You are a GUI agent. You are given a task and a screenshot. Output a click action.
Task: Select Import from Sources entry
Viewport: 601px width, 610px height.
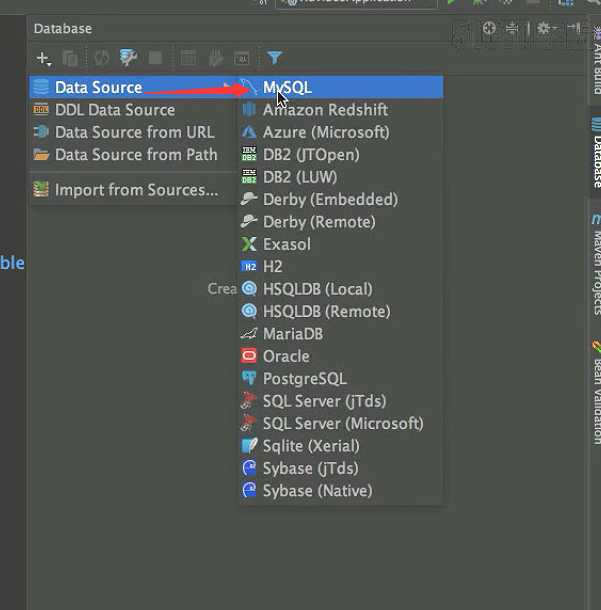[x=133, y=190]
